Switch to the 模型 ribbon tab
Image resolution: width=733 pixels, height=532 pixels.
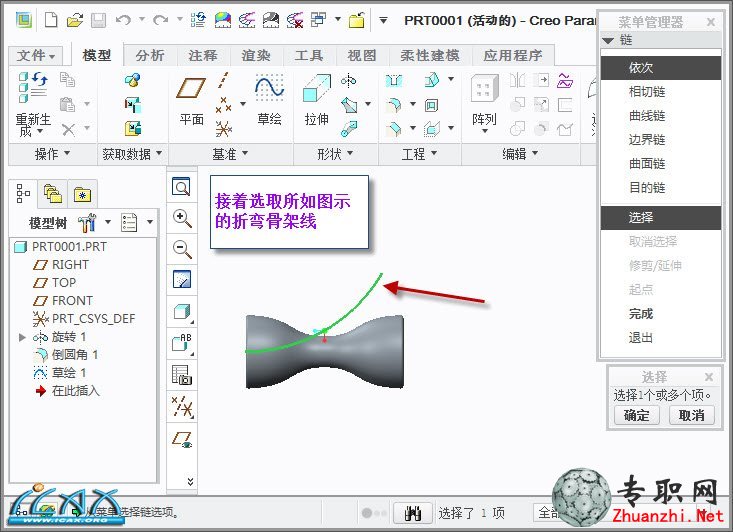click(x=97, y=56)
